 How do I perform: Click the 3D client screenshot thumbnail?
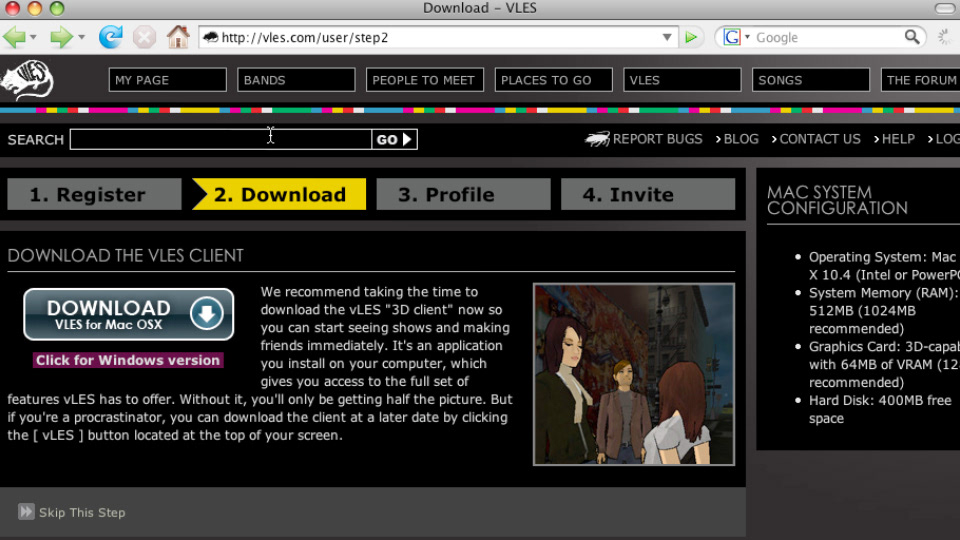point(634,374)
